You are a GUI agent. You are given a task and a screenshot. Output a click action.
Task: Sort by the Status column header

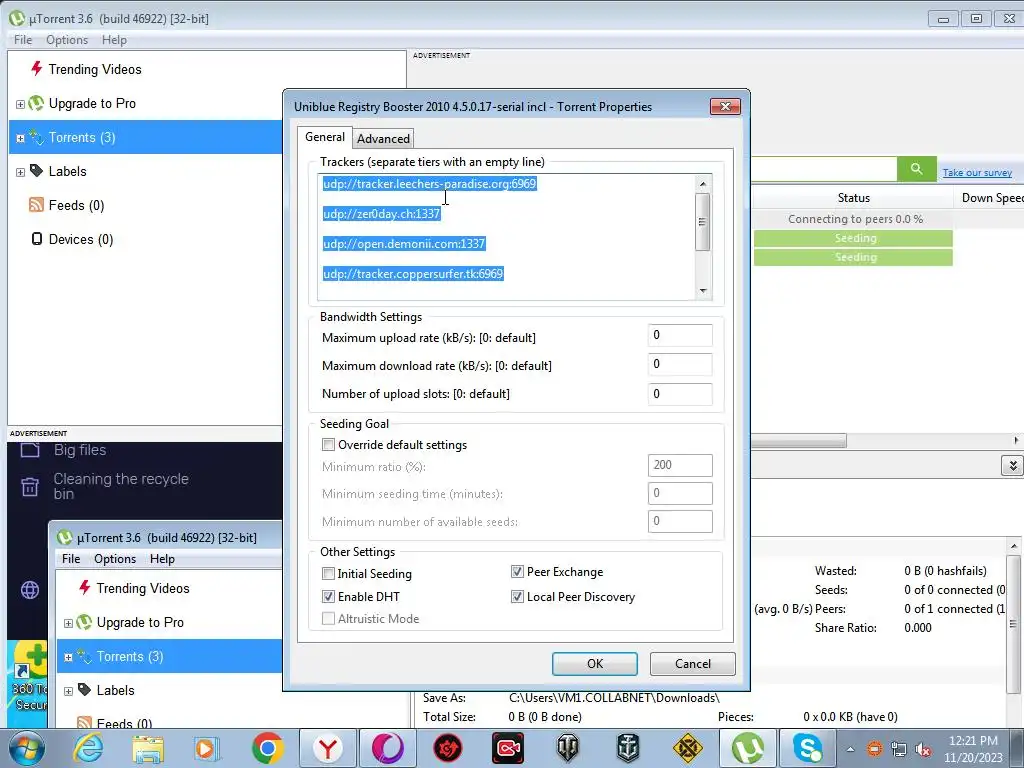click(x=854, y=197)
